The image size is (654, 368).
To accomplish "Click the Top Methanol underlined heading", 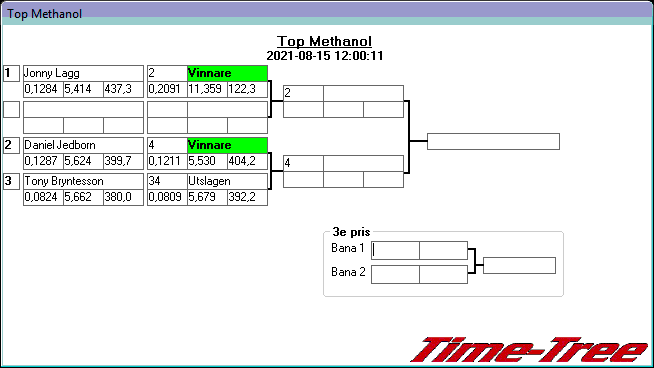I will click(x=324, y=41).
